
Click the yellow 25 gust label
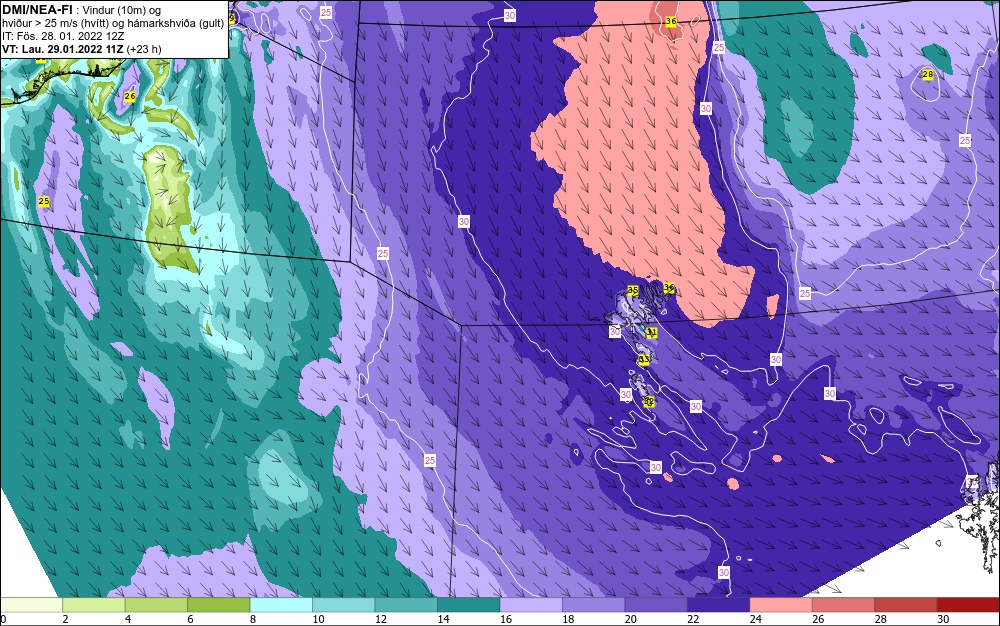pyautogui.click(x=43, y=201)
